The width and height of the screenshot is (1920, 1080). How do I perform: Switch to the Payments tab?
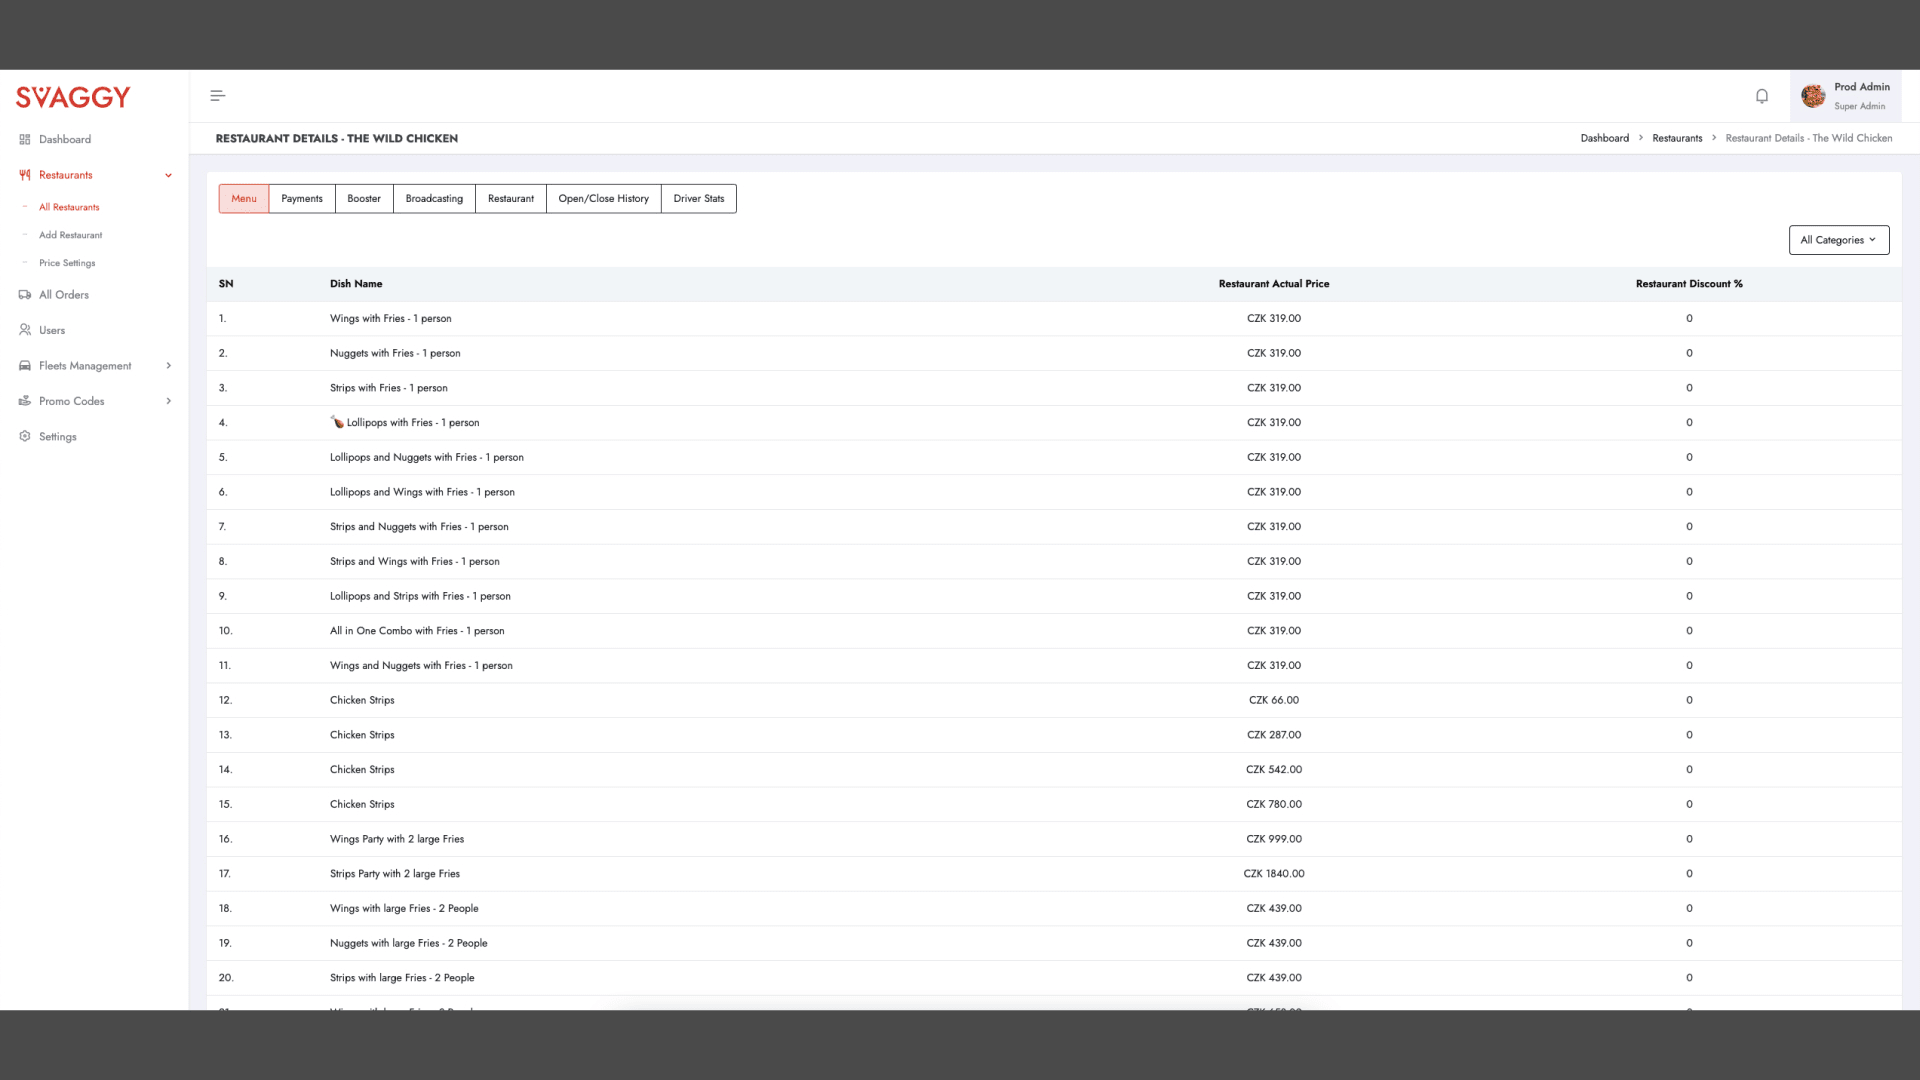pyautogui.click(x=302, y=199)
